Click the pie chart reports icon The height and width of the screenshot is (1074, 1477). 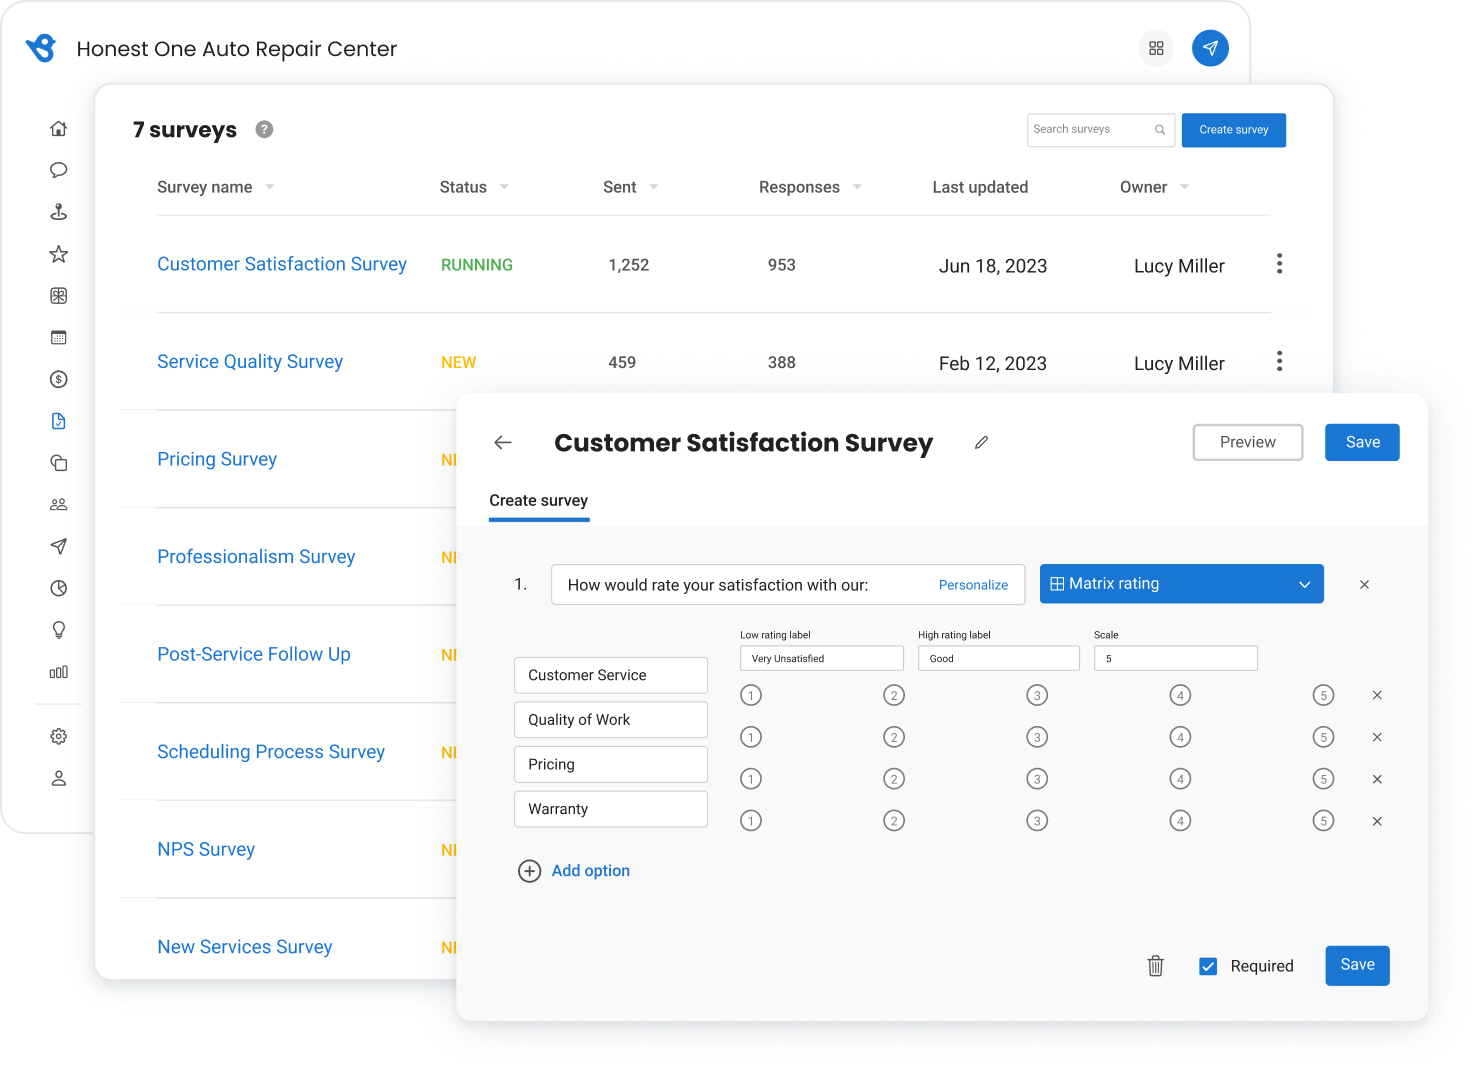tap(58, 588)
